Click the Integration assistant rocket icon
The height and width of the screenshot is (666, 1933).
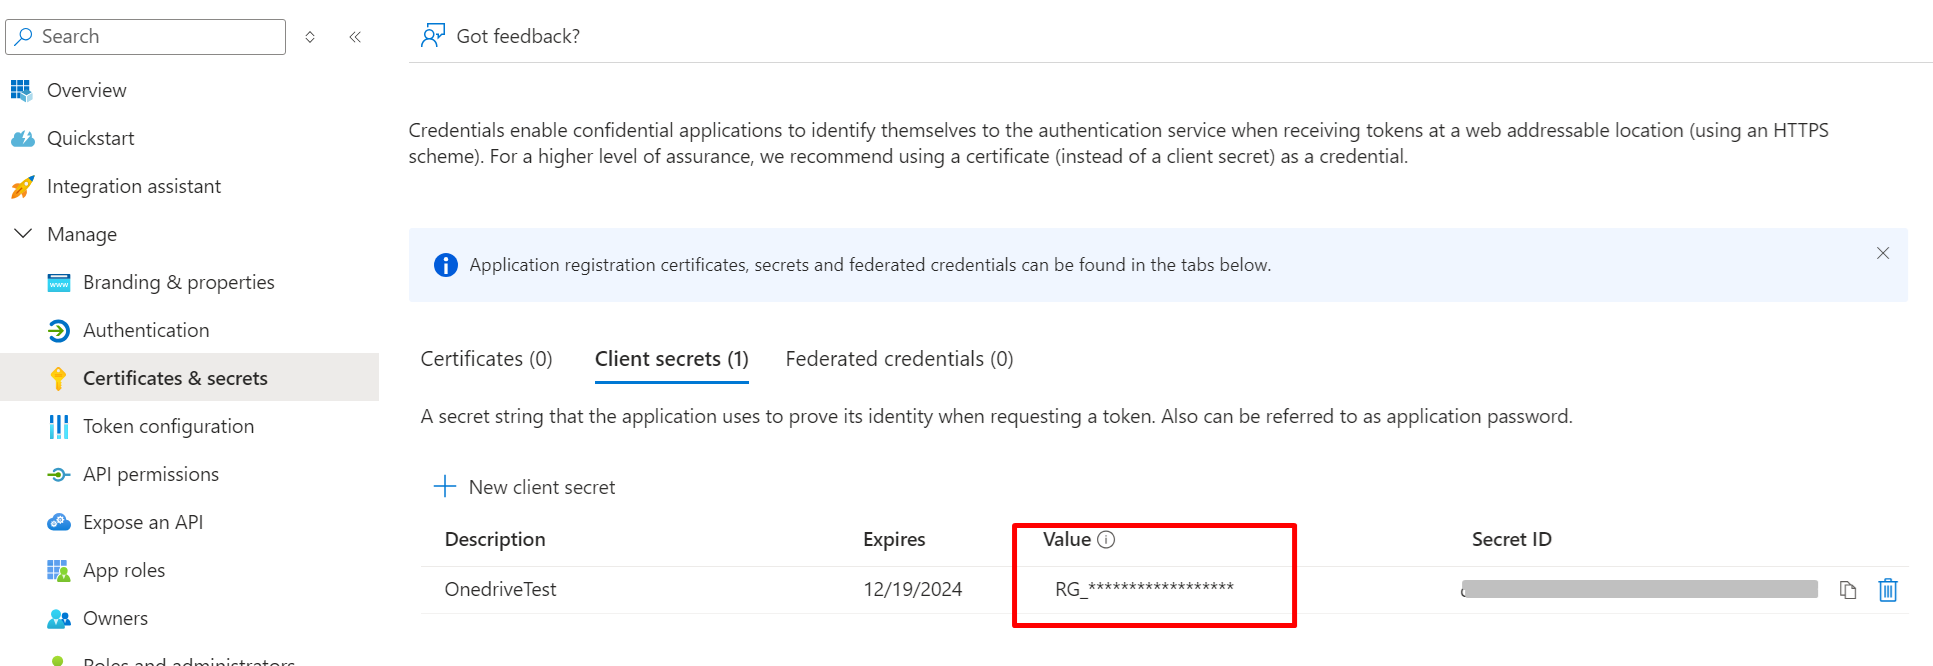coord(22,187)
